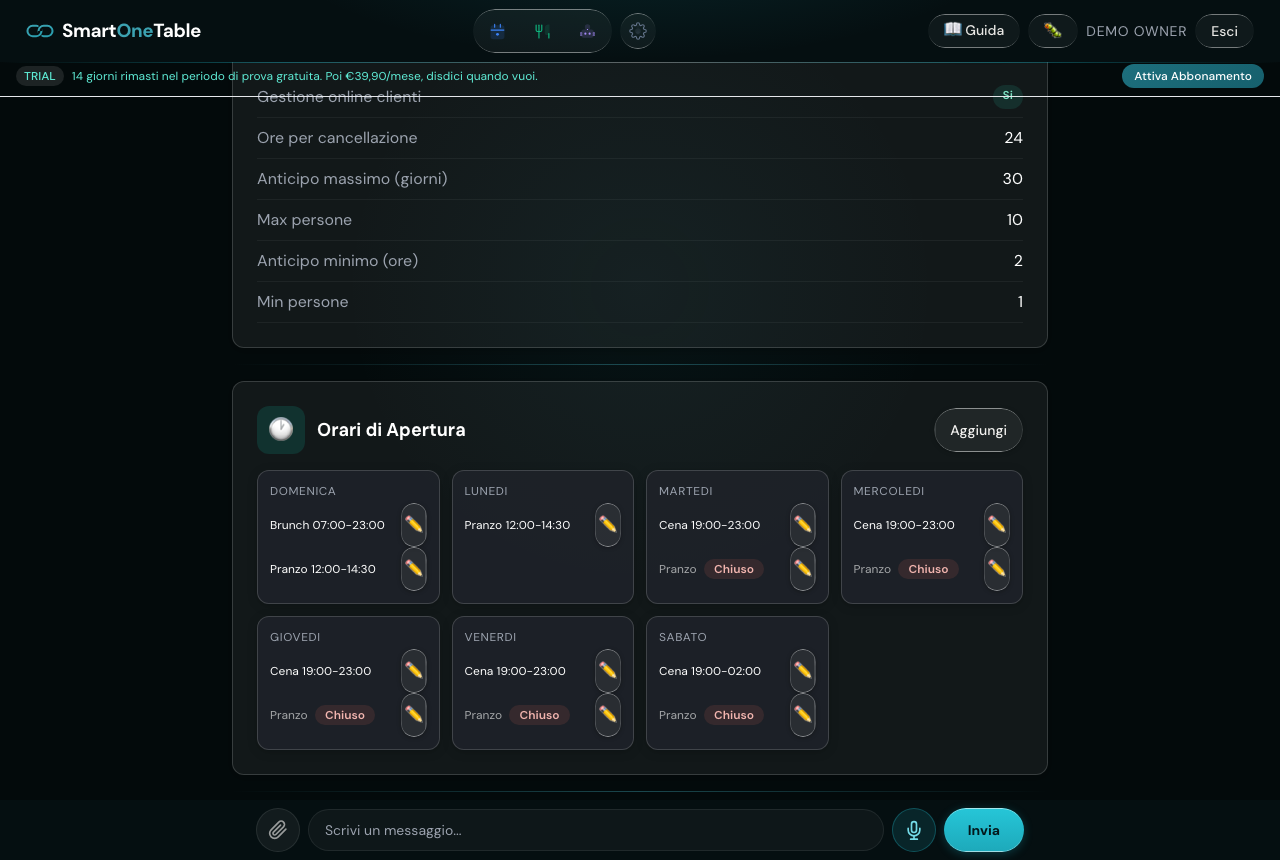Edit Mercoledi Pranzo closed slot pencil

(997, 569)
